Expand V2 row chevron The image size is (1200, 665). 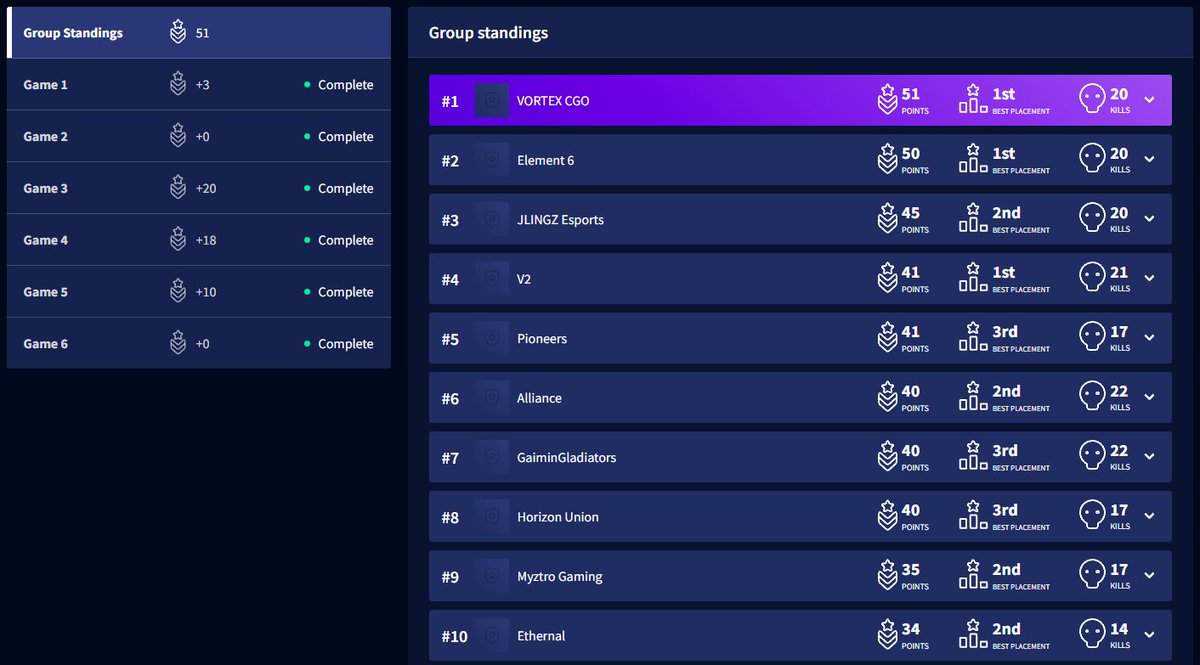(x=1149, y=279)
